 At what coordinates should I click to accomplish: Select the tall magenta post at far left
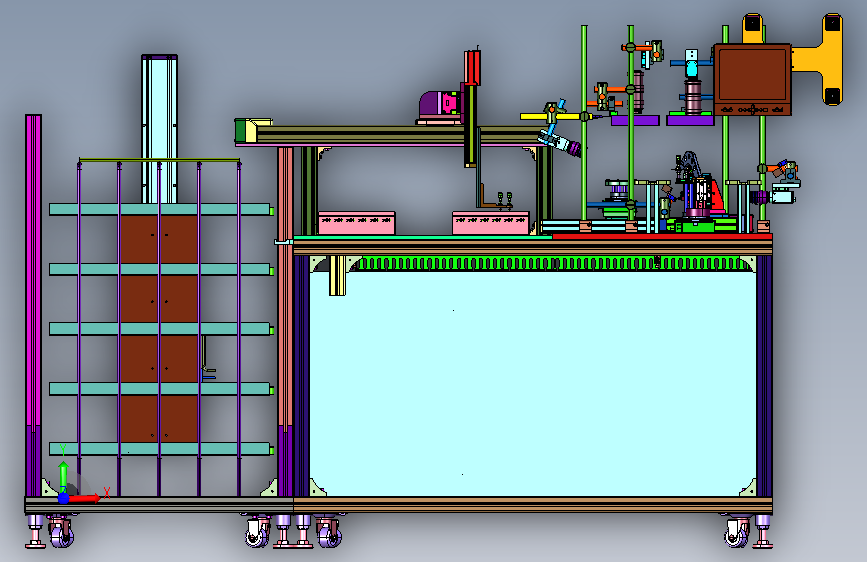pos(33,271)
